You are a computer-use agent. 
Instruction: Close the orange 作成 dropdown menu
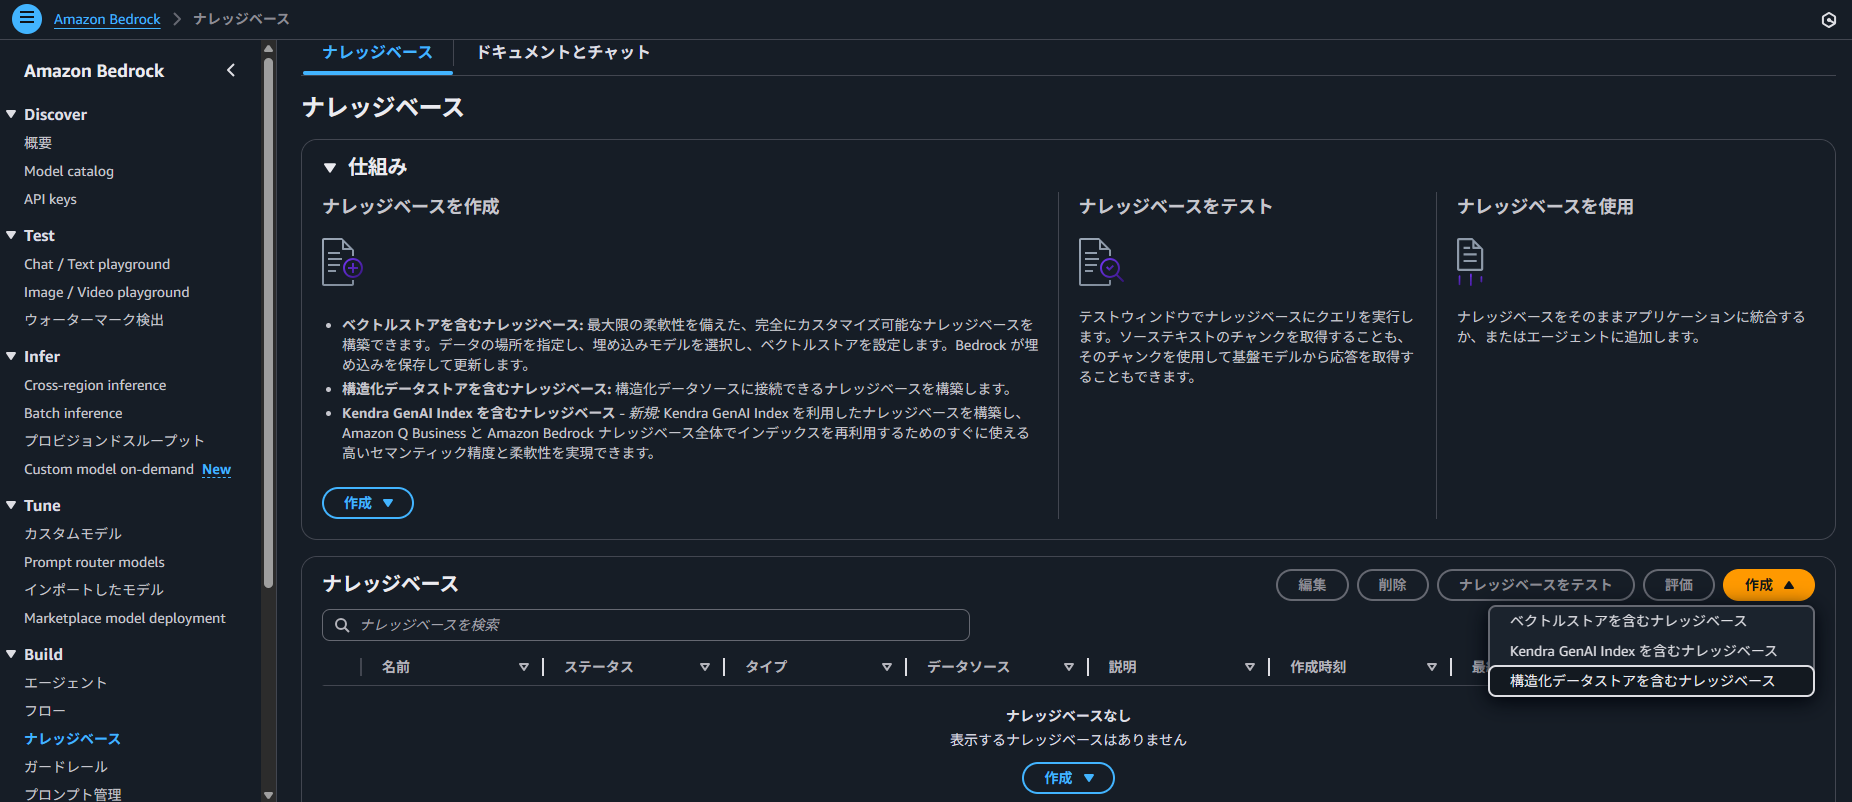pyautogui.click(x=1768, y=585)
